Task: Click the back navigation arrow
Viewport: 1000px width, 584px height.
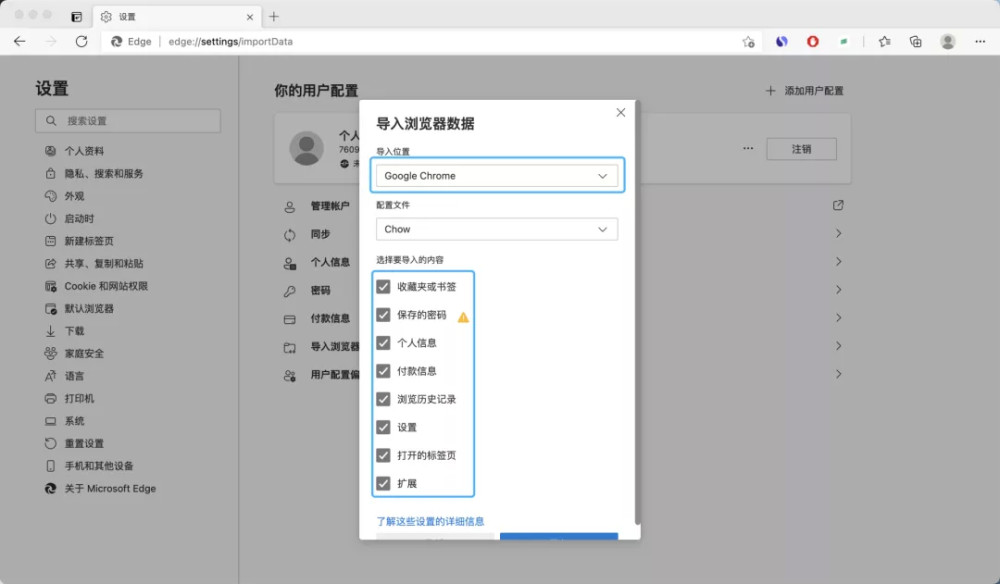Action: coord(20,42)
